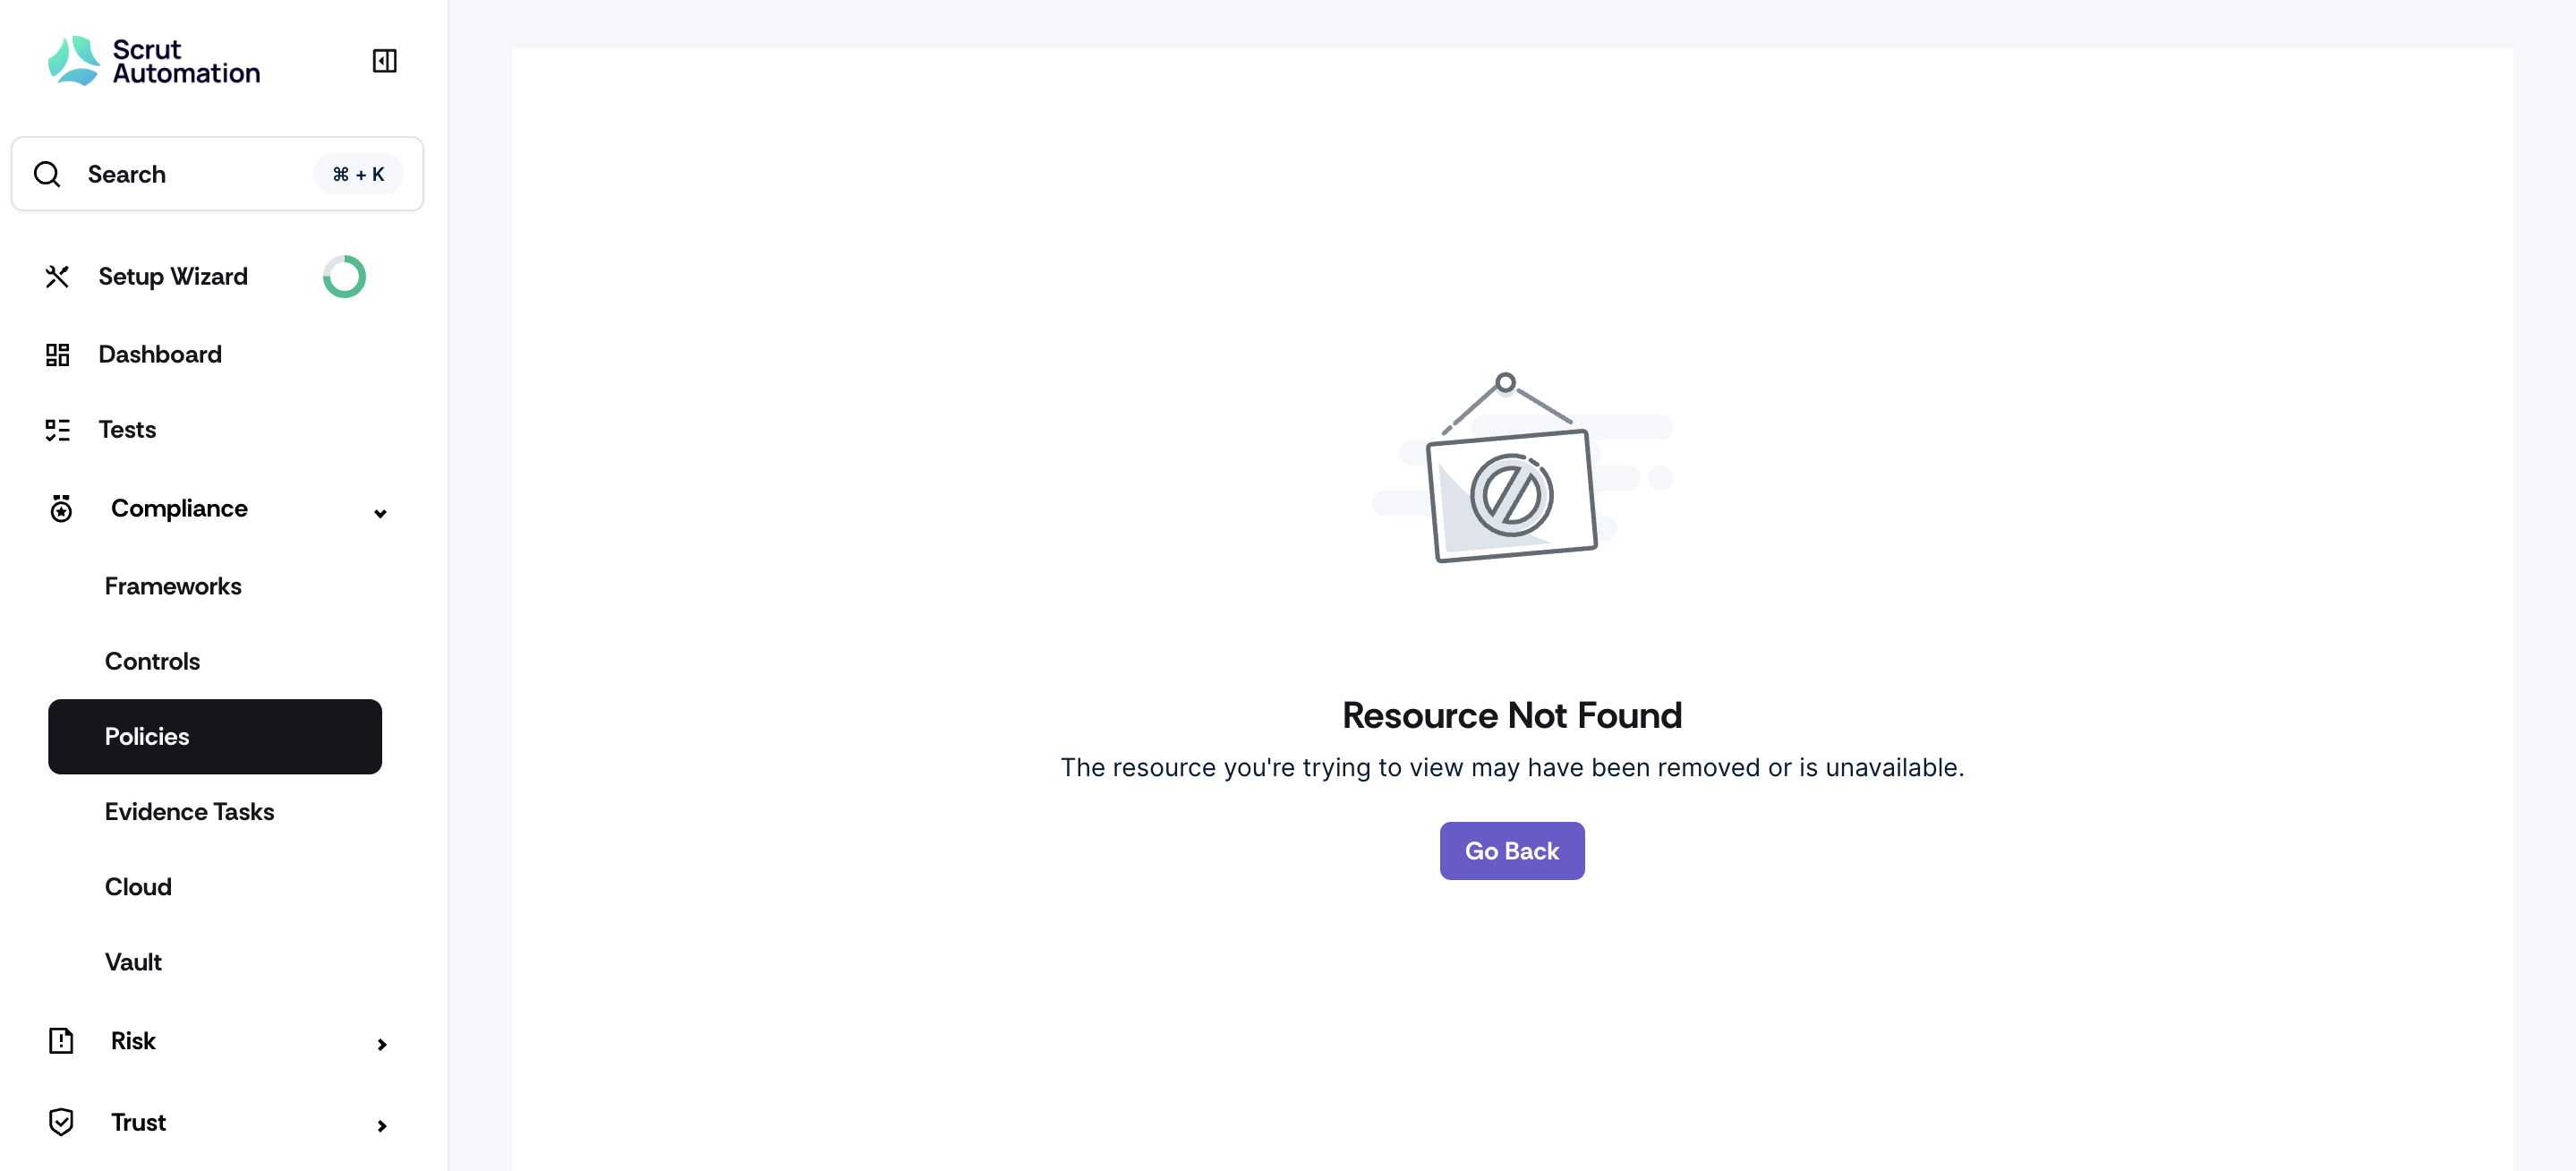Click the Dashboard grid icon

[57, 354]
